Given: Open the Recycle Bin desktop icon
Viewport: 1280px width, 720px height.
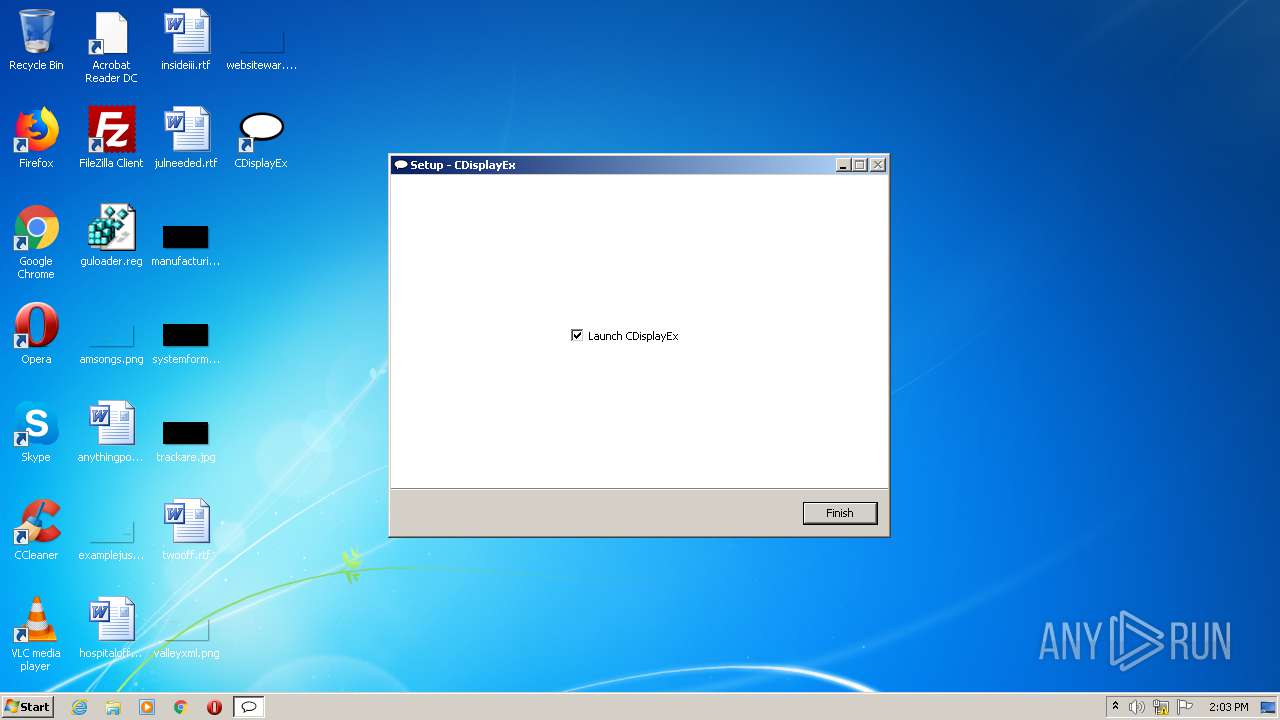Looking at the screenshot, I should pos(36,41).
